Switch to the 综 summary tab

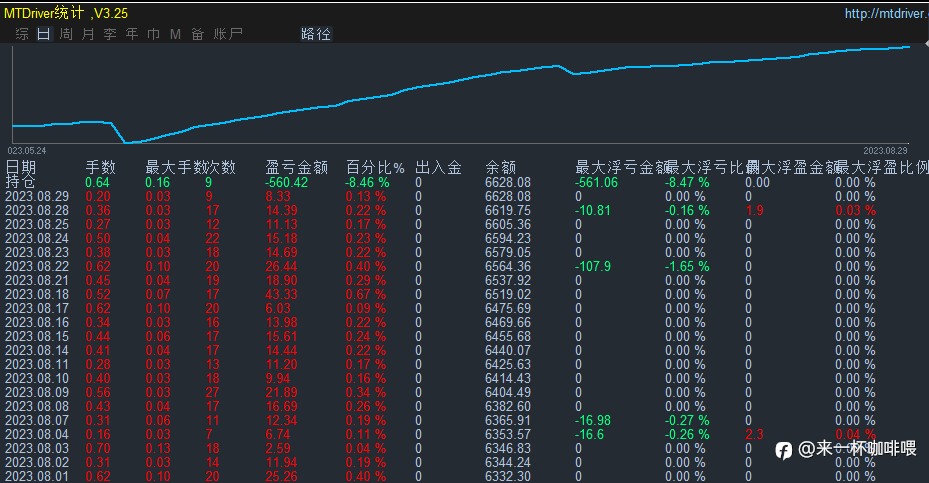pos(22,34)
